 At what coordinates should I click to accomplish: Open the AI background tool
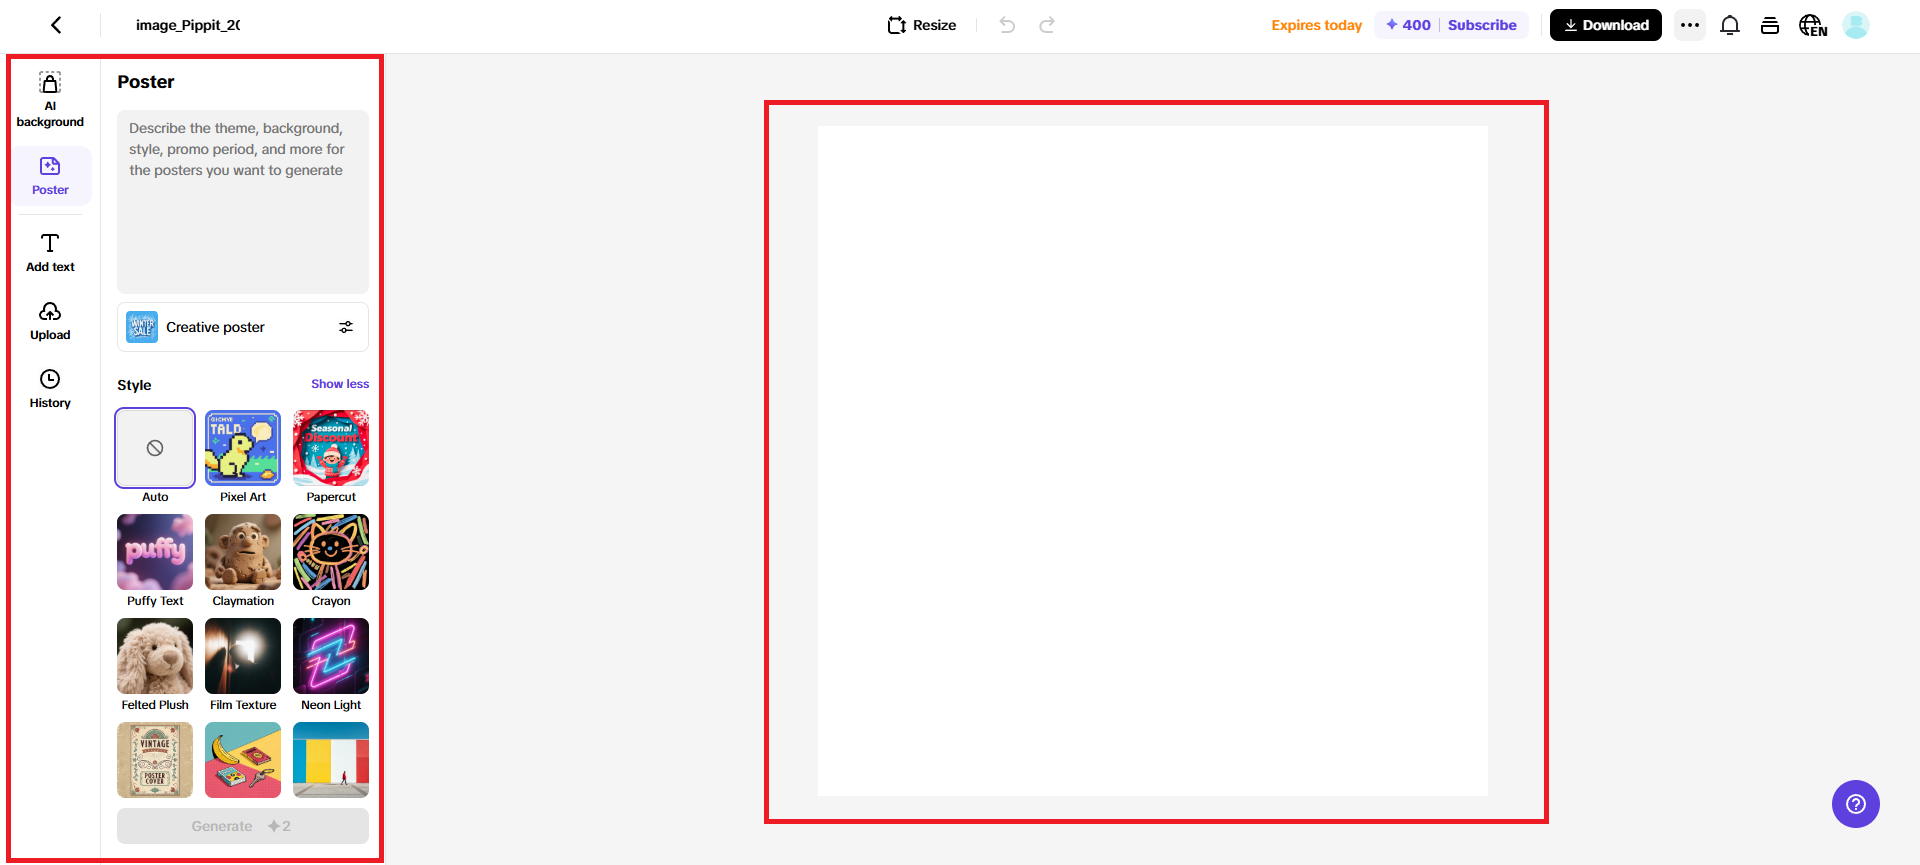[x=50, y=100]
